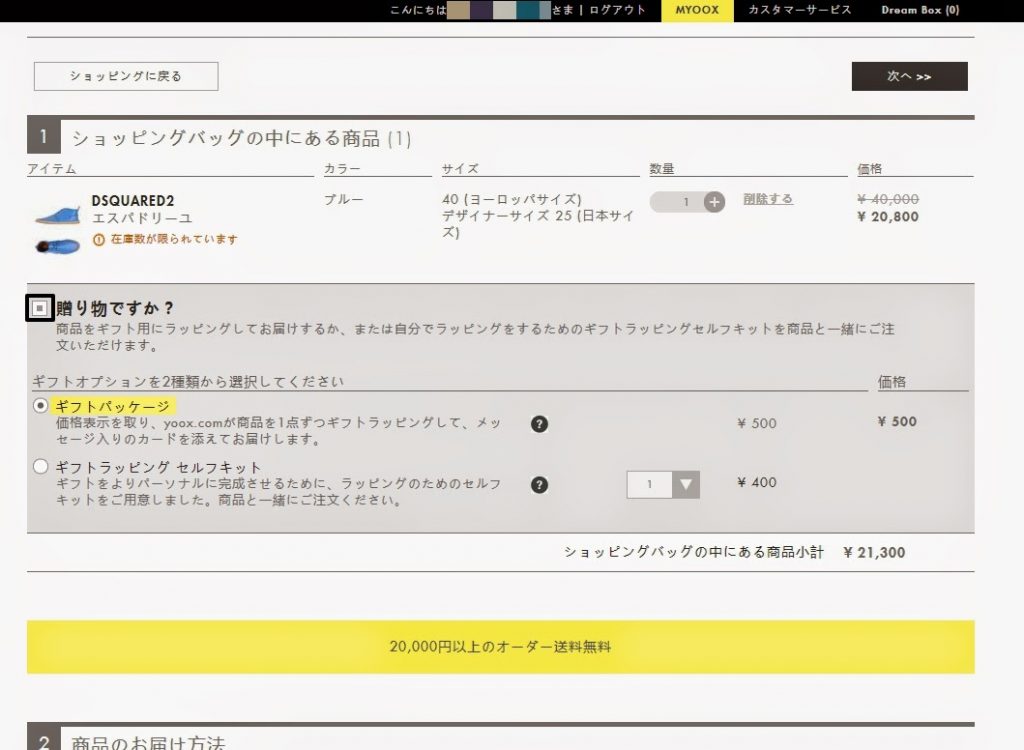This screenshot has width=1024, height=750.
Task: Open Dream Box (0)
Action: [920, 10]
